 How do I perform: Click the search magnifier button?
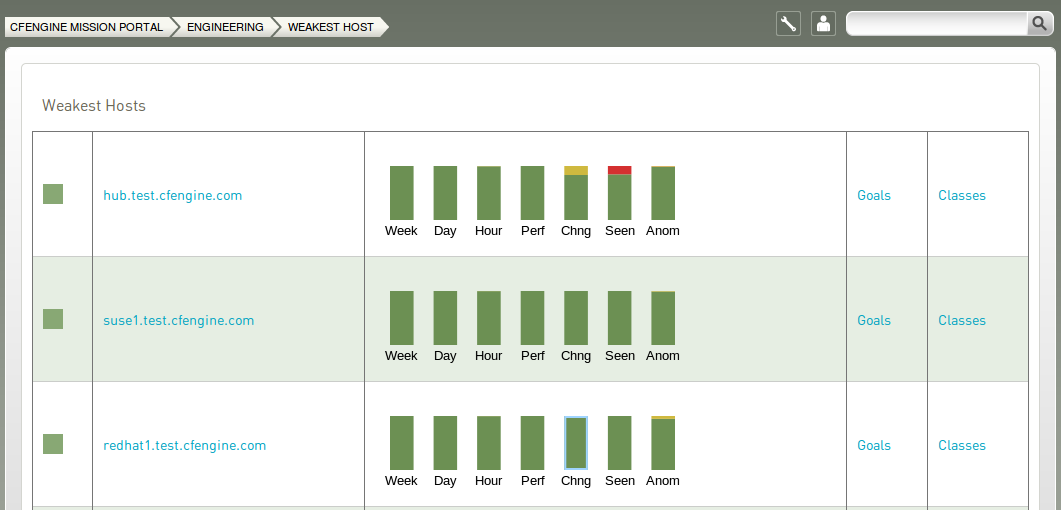[1039, 24]
